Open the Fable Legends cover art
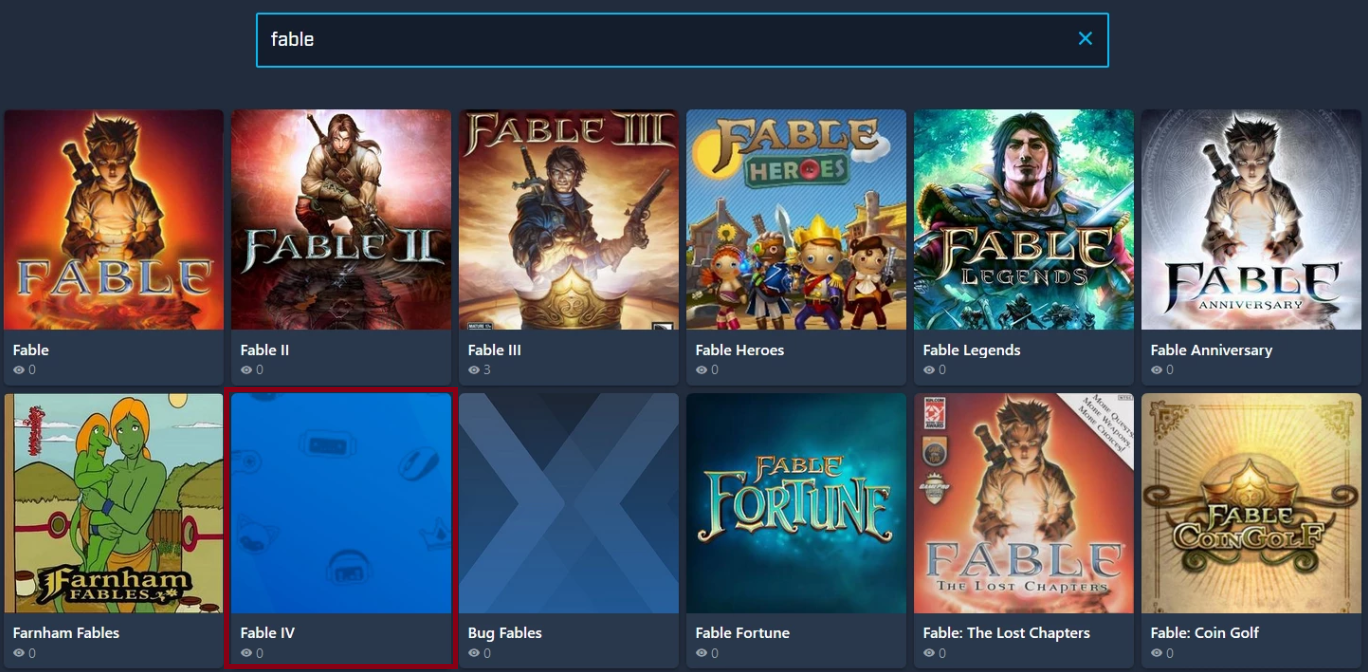The image size is (1368, 672). 1024,220
